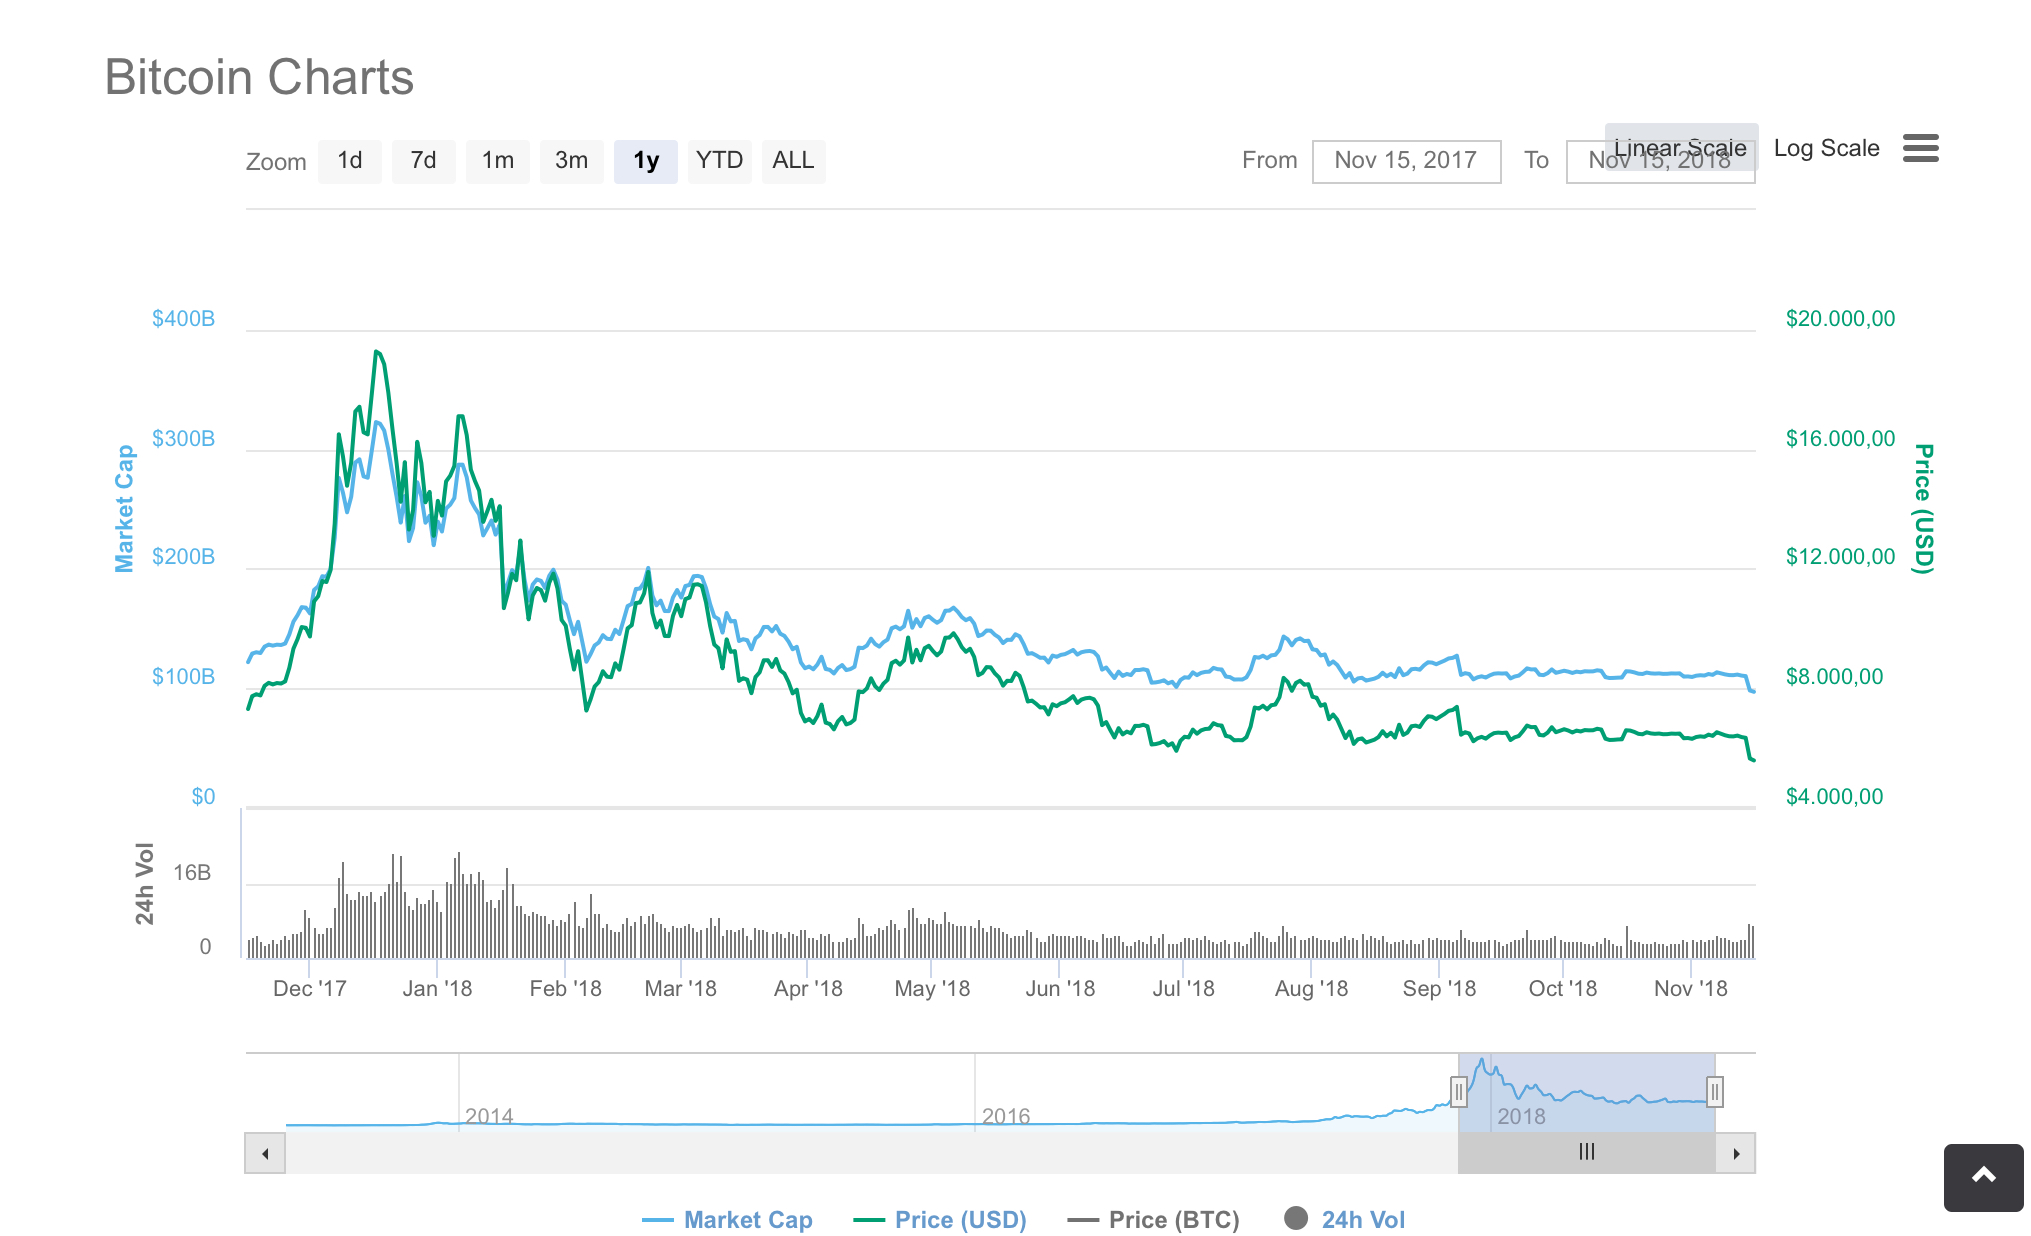Click the Nov '18 axis label

click(1690, 989)
